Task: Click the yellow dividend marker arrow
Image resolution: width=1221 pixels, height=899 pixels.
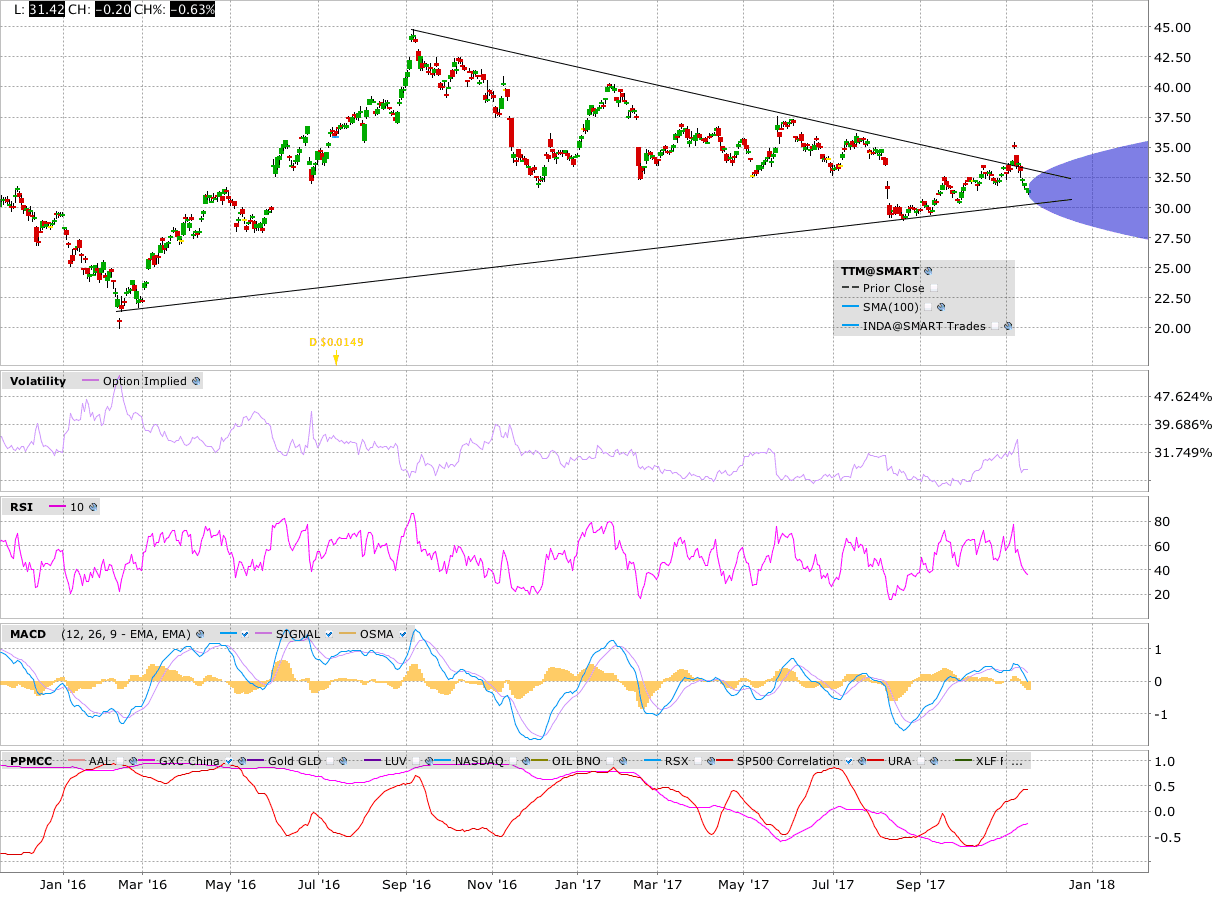Action: (x=336, y=358)
